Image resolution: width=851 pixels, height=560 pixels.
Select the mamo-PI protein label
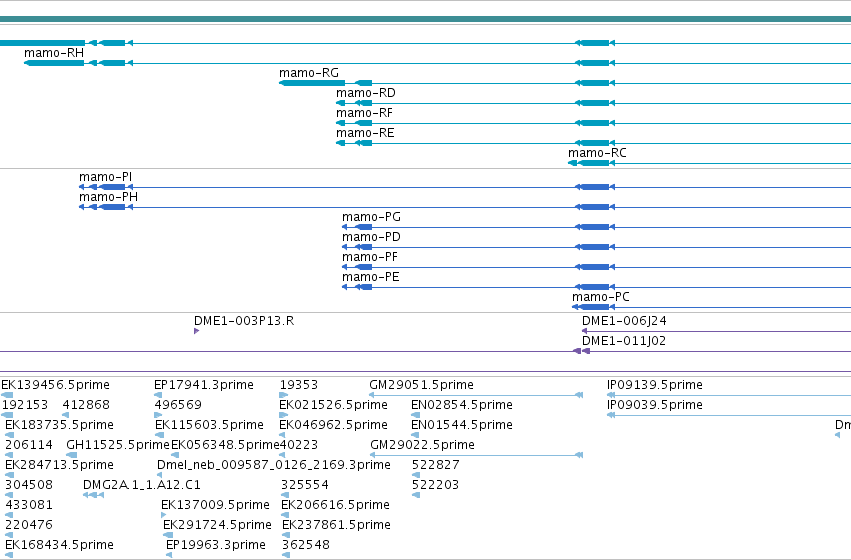click(x=105, y=177)
